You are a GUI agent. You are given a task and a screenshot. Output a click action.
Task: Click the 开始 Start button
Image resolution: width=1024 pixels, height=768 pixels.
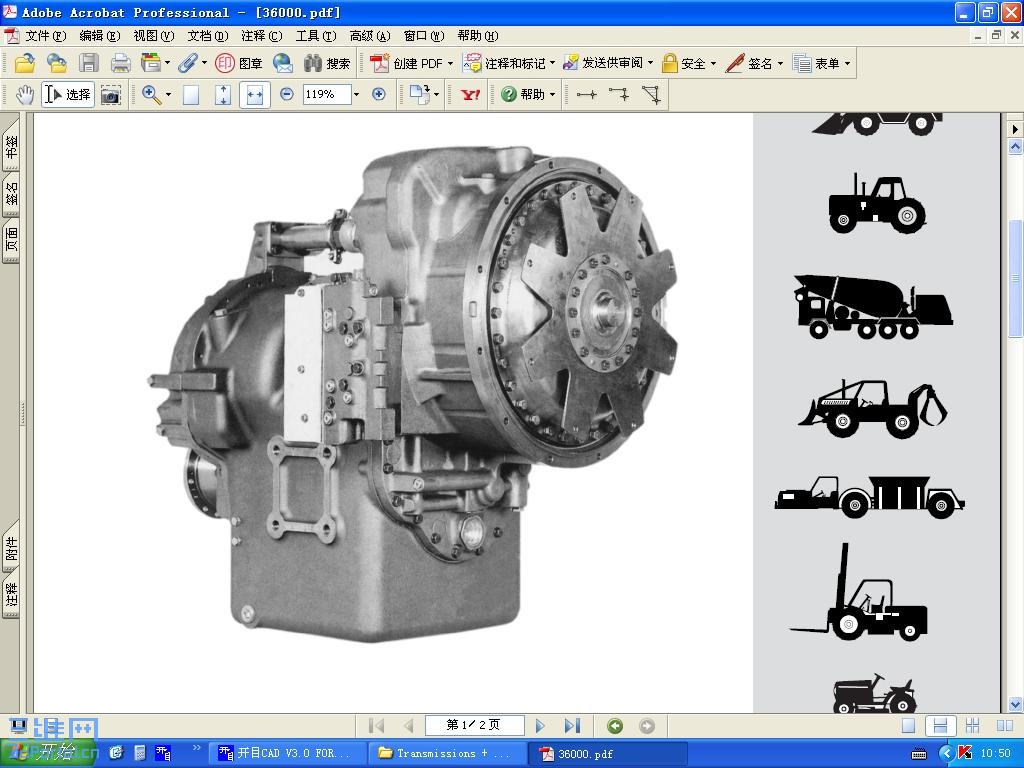tap(48, 753)
